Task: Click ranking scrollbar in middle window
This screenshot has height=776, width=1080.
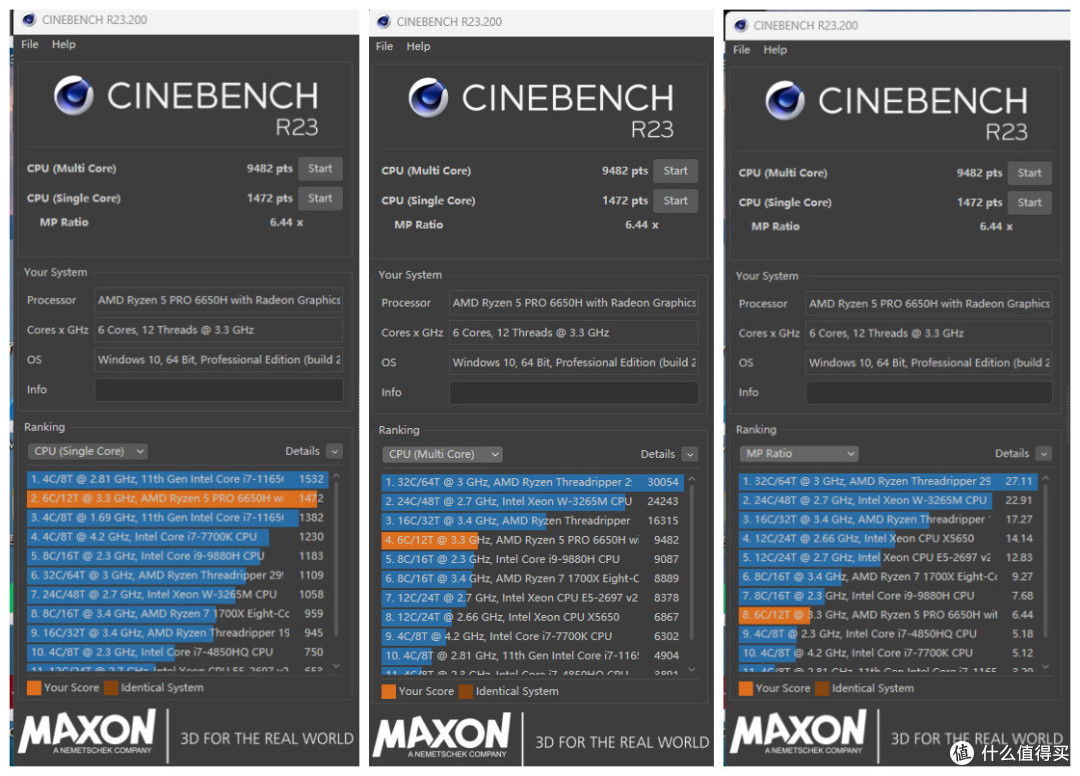Action: tap(692, 561)
